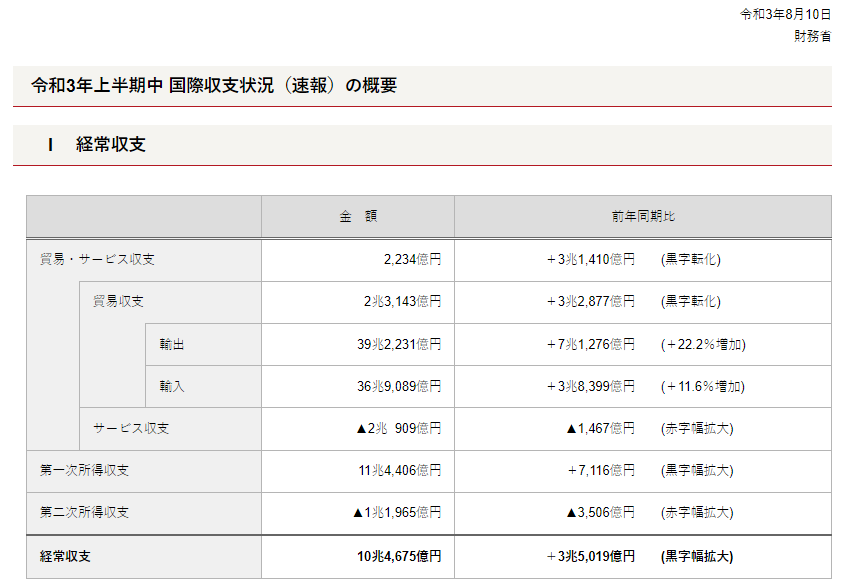This screenshot has height=588, width=849.
Task: Click the 第一次所得収支 row label
Action: click(84, 470)
